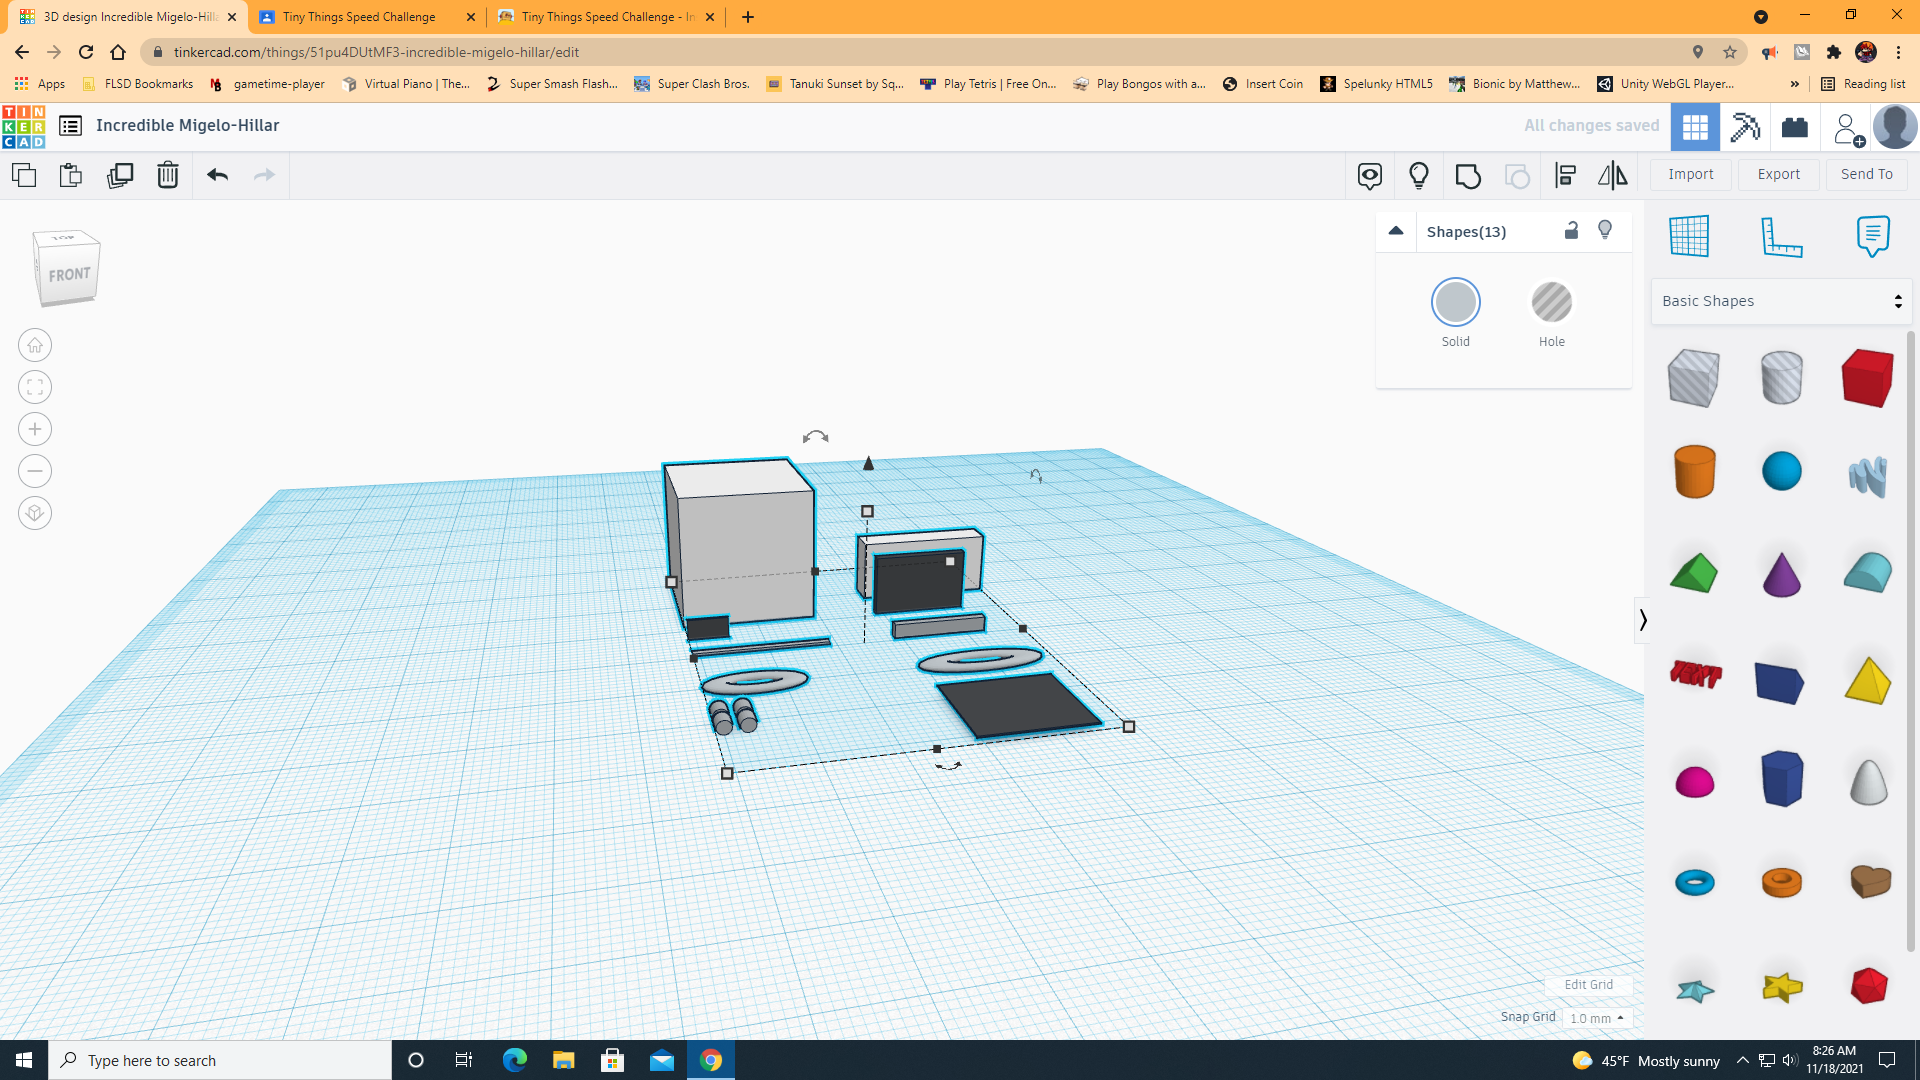Screen dimensions: 1920x1080
Task: Group the selected shapes
Action: [1467, 175]
